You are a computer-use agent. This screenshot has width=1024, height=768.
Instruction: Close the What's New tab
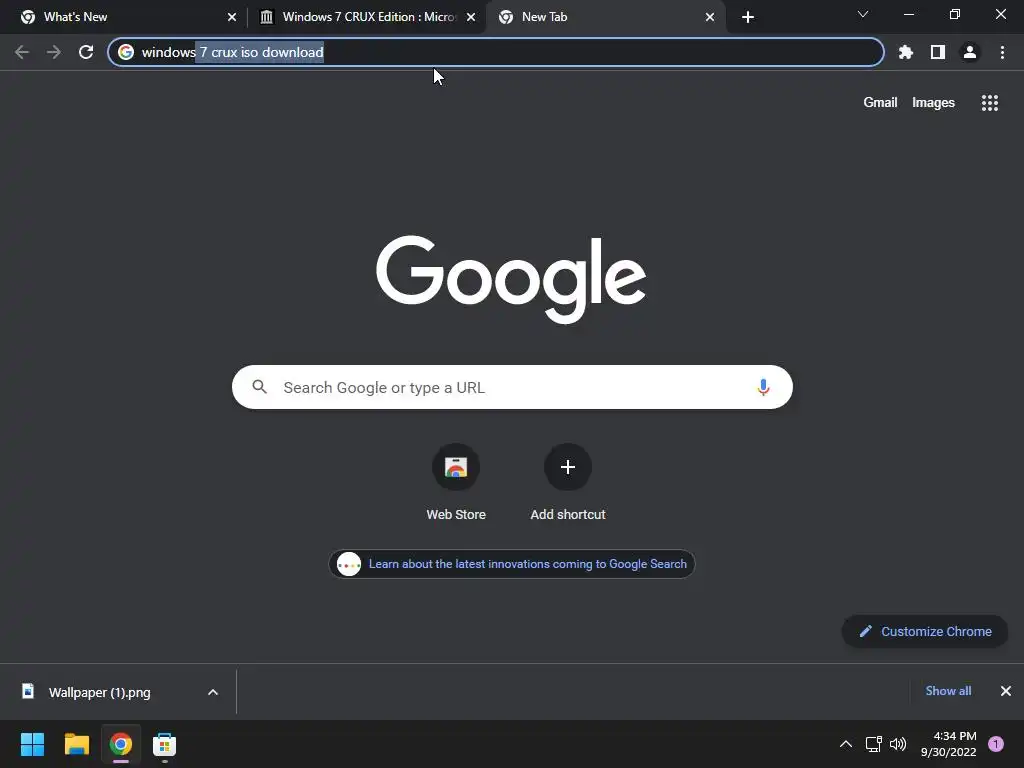pos(232,17)
